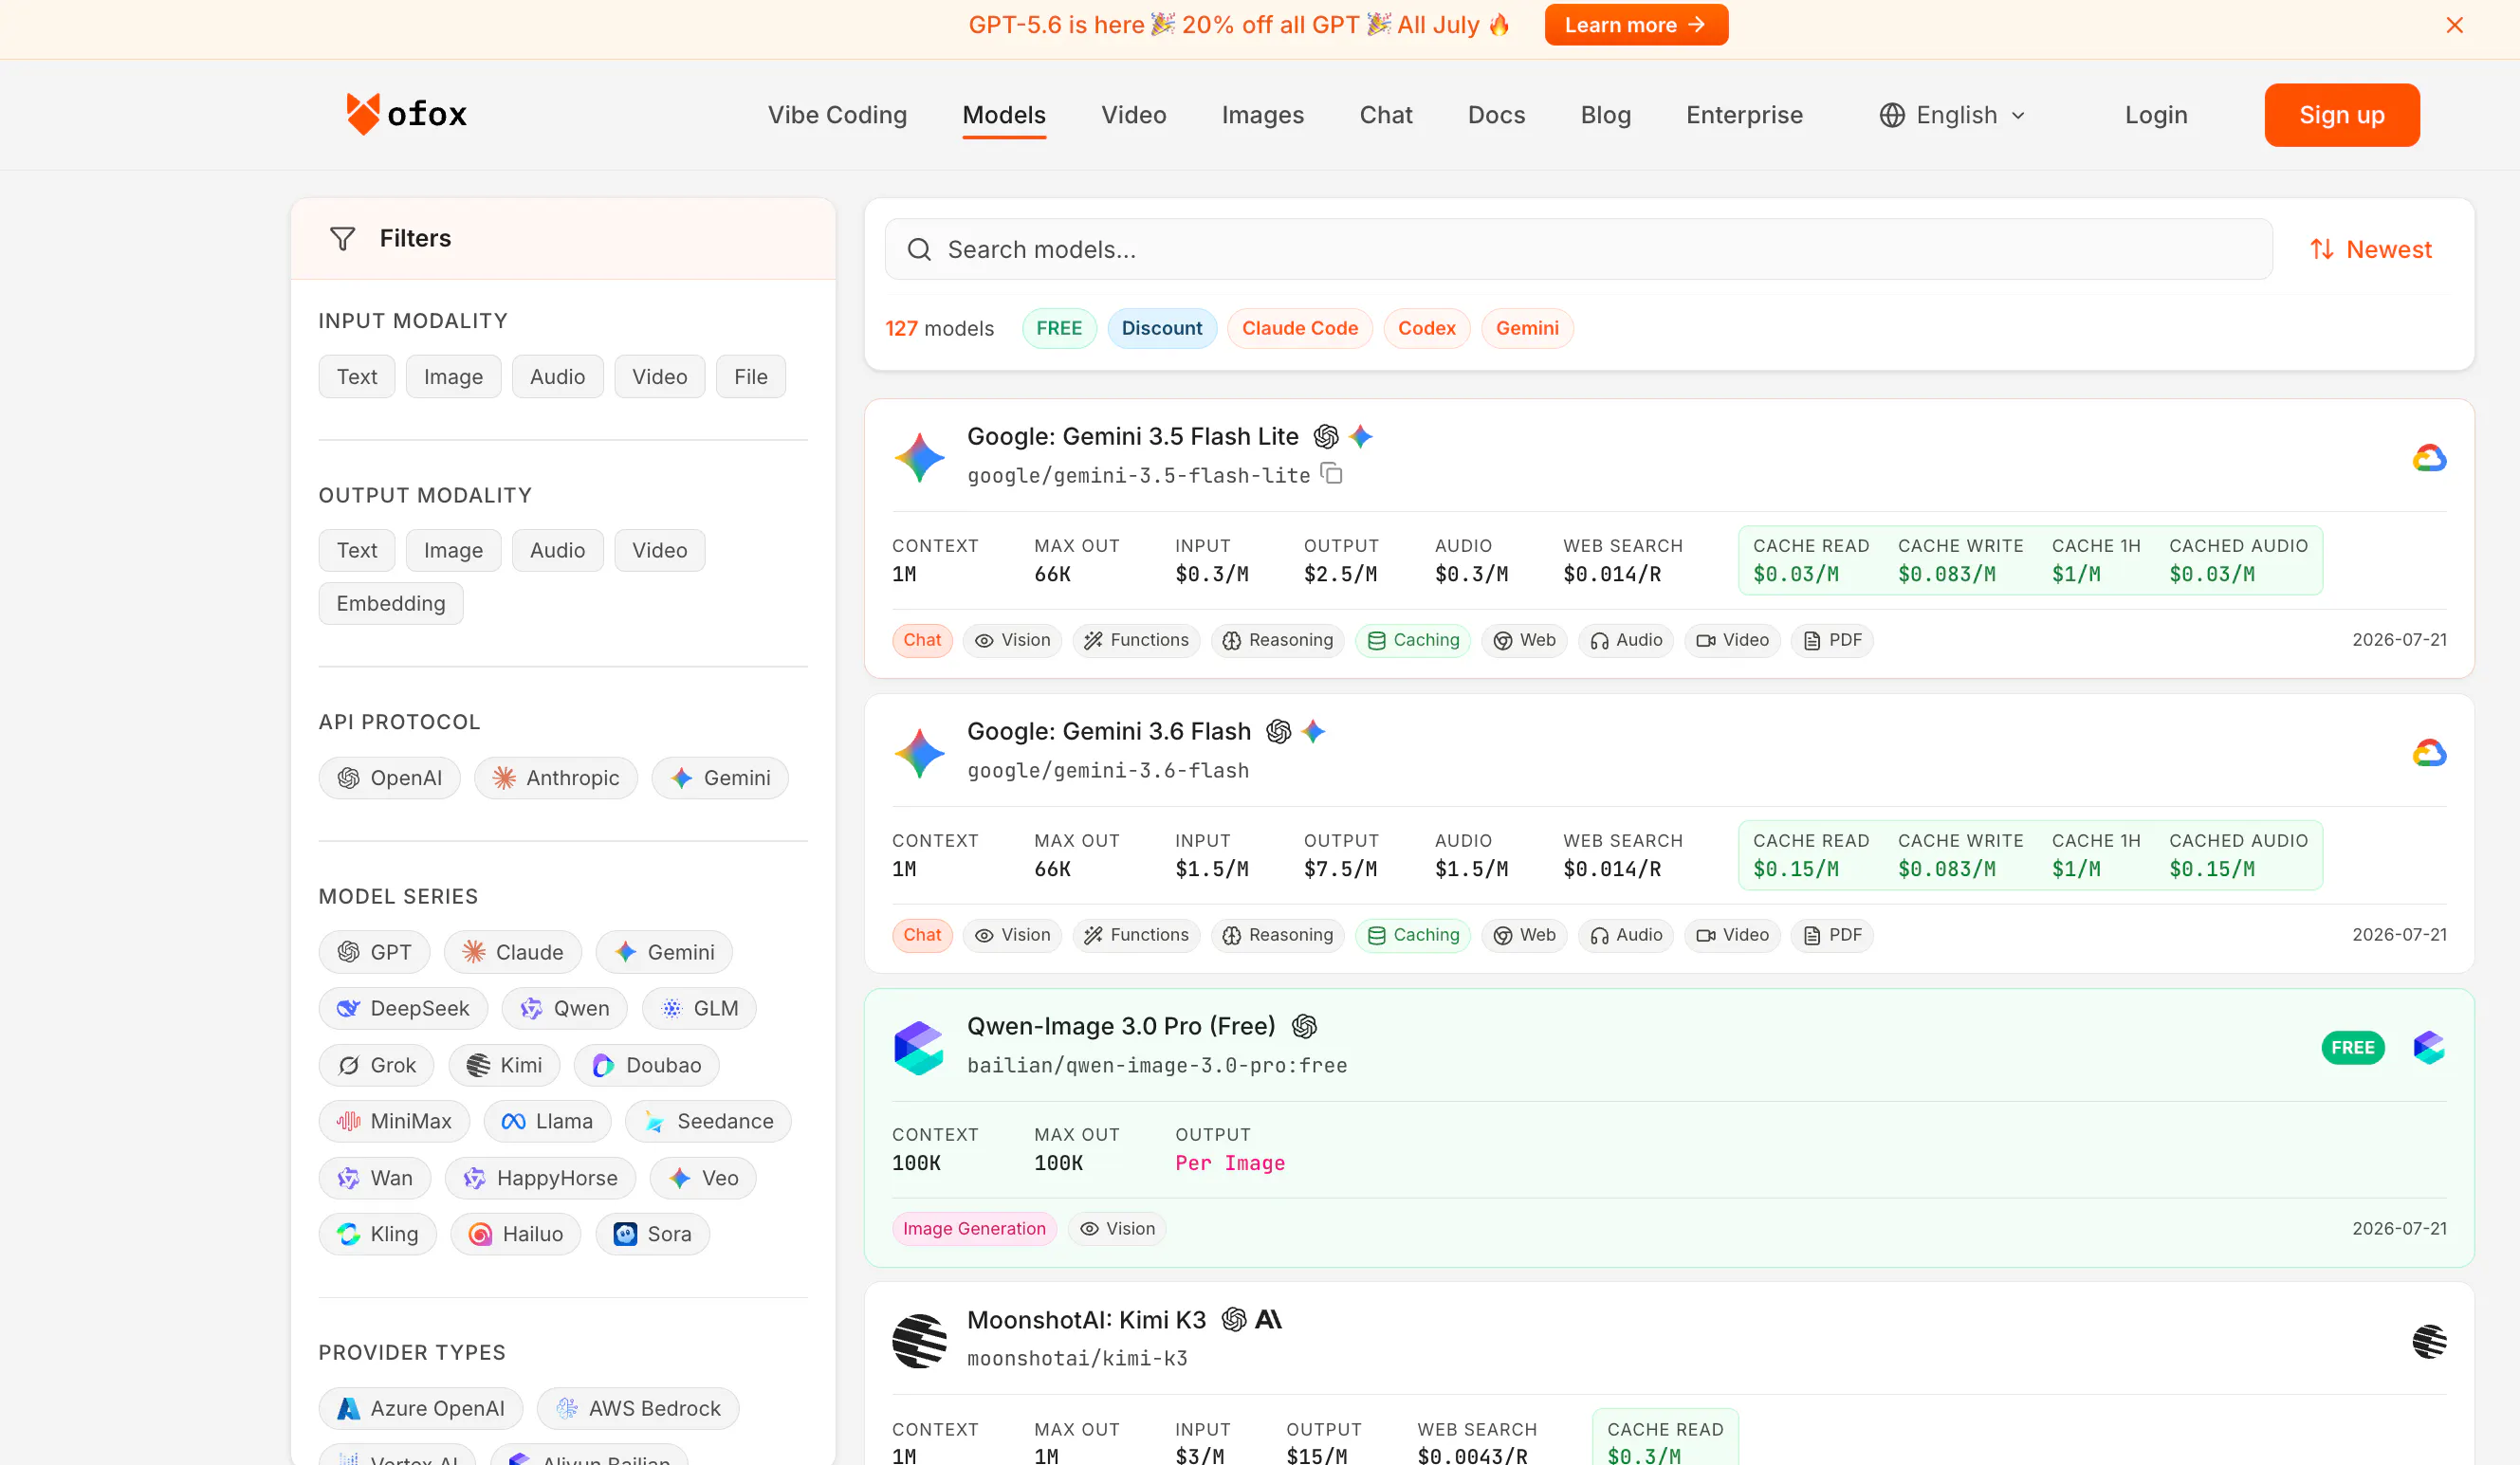Click the Qwen-Image 3.0 Pro model logo
Screen dimensions: 2520x1465
(919, 1047)
